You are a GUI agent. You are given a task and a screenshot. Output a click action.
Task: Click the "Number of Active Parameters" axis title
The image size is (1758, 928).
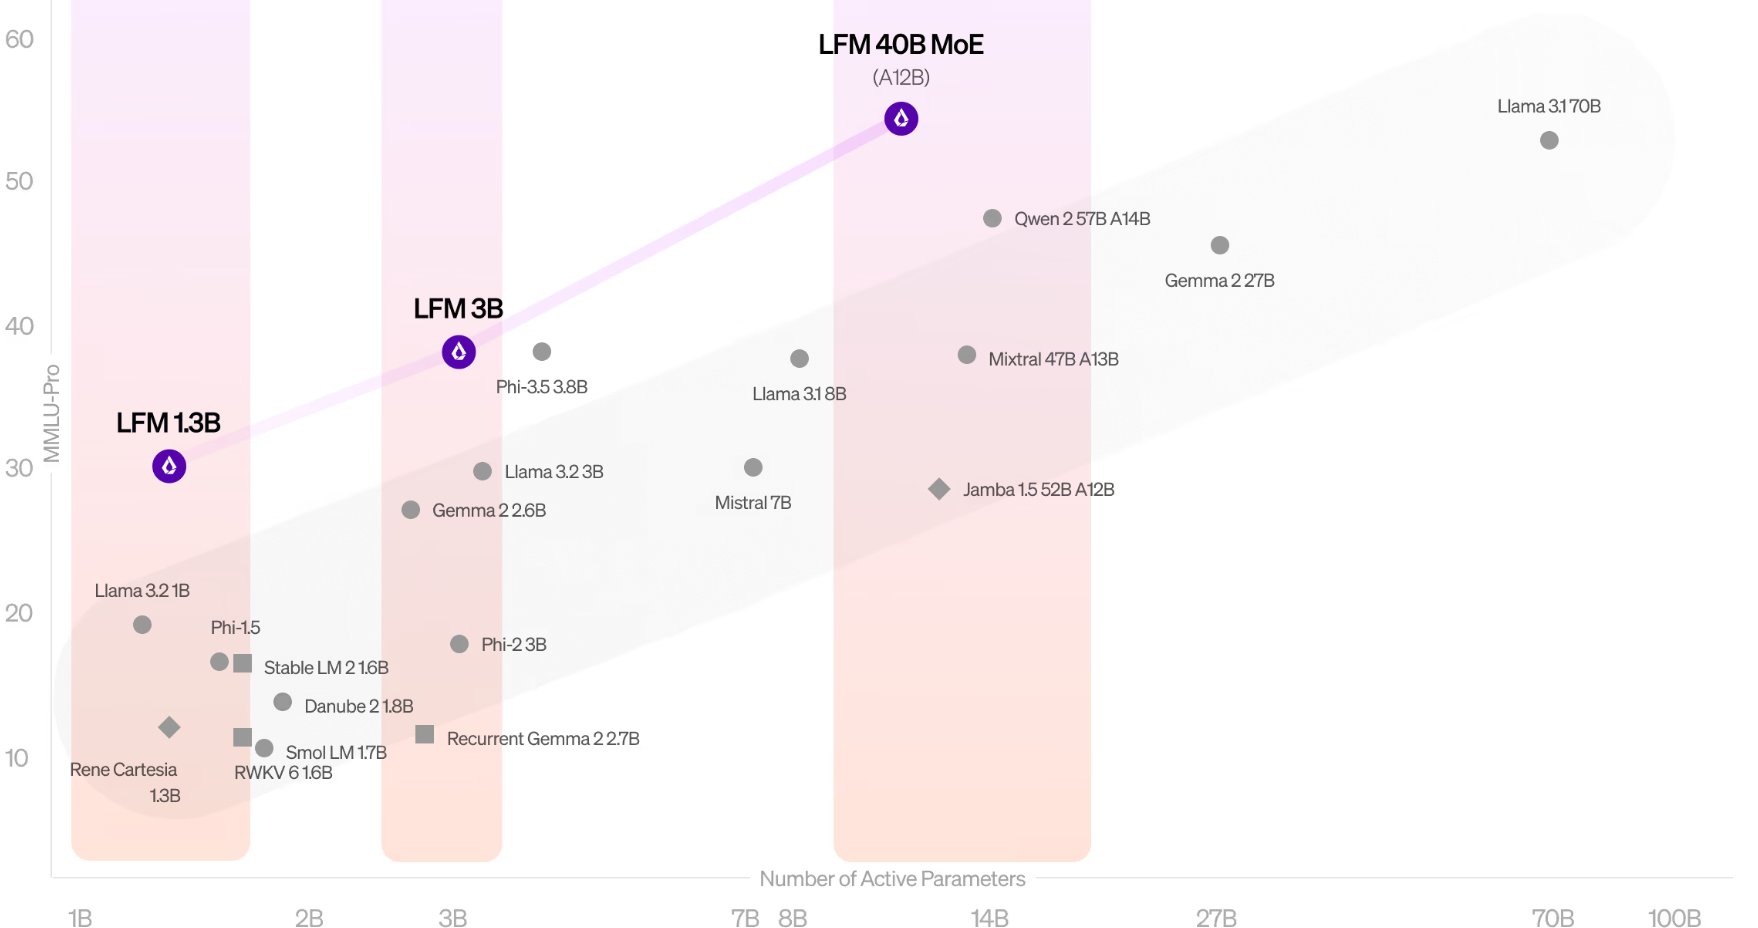coord(892,879)
